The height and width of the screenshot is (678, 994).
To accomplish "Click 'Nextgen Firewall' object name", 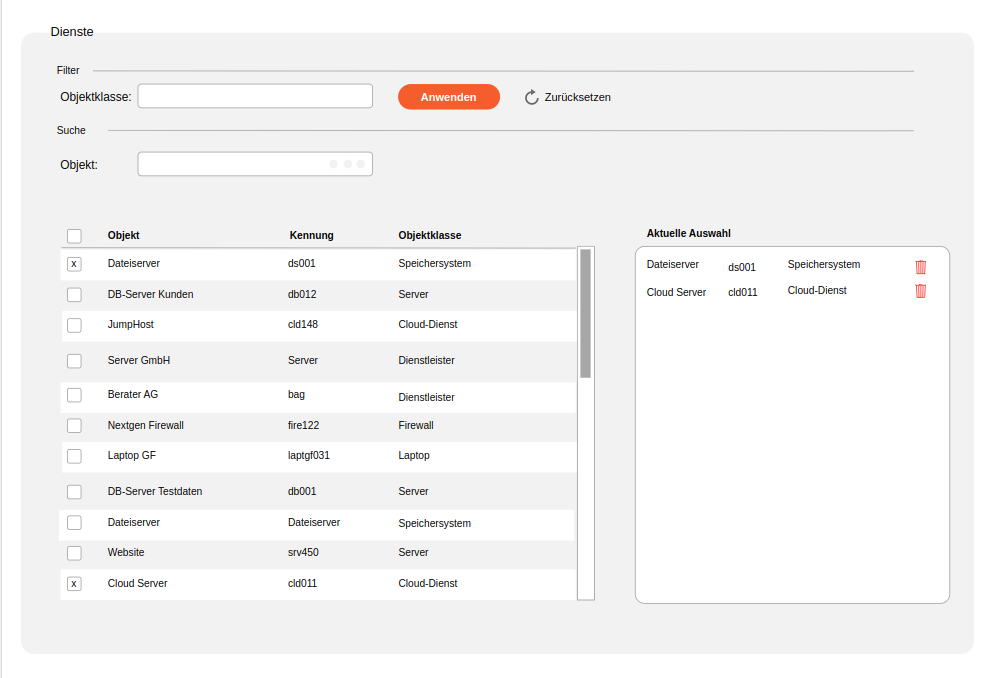I will (146, 425).
